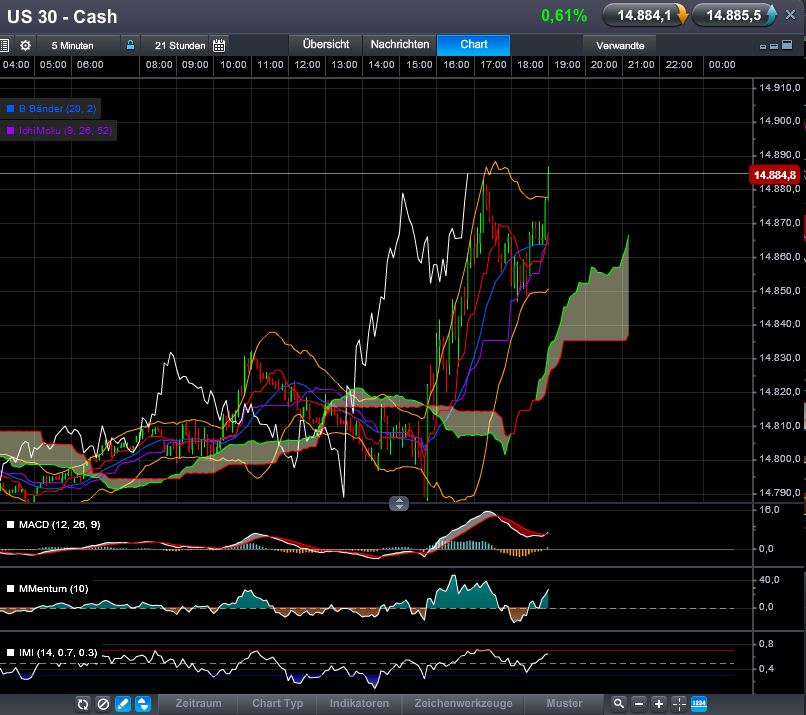Image resolution: width=806 pixels, height=715 pixels.
Task: Click the plus zoom in icon
Action: click(658, 704)
